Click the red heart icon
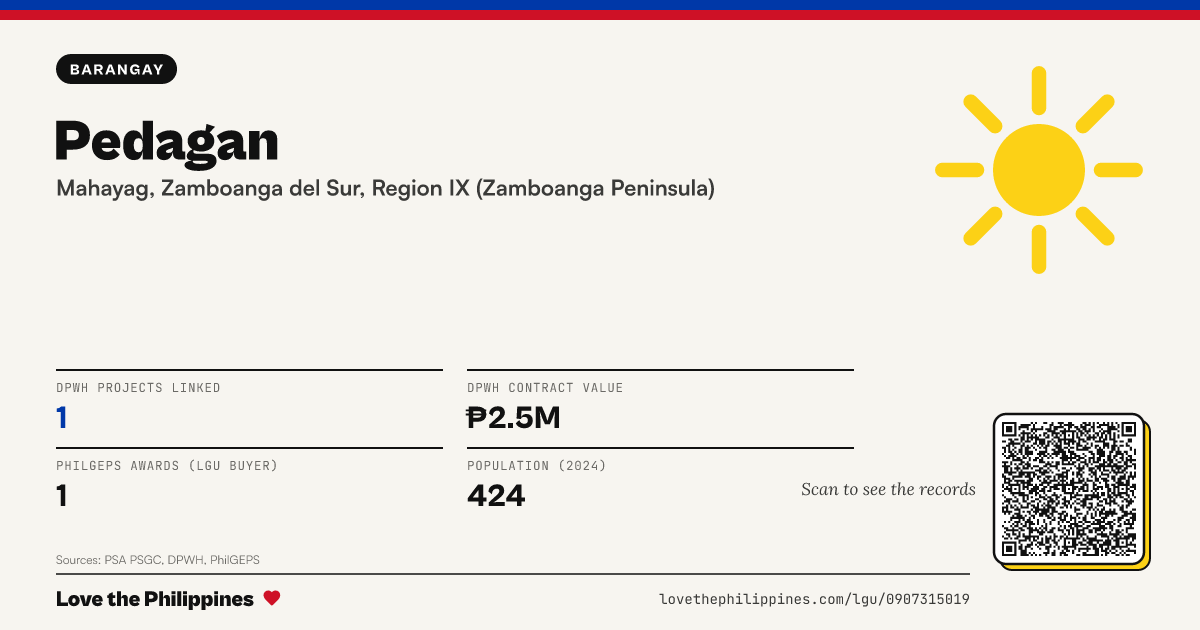Screen dimensions: 1200x630 pyautogui.click(x=272, y=598)
